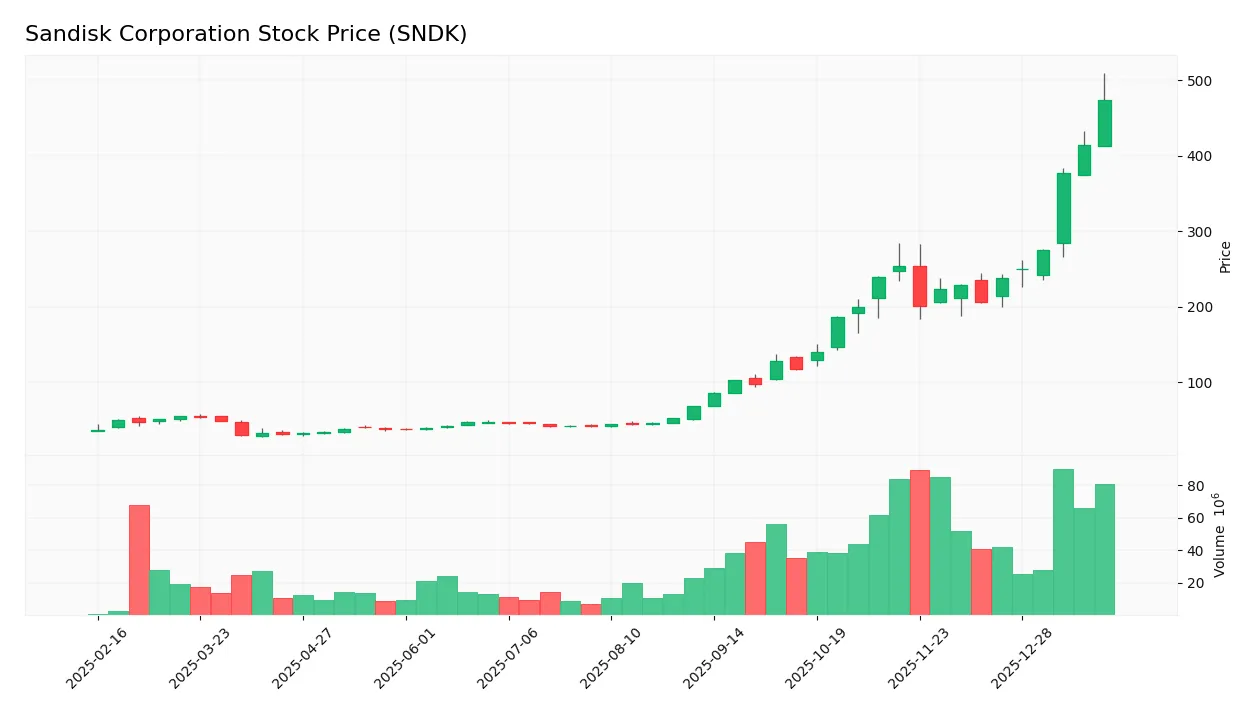The height and width of the screenshot is (716, 1257).
Task: Click the chart title 'Sandisk Corporation Stock Price (SNDK)'
Action: (247, 33)
